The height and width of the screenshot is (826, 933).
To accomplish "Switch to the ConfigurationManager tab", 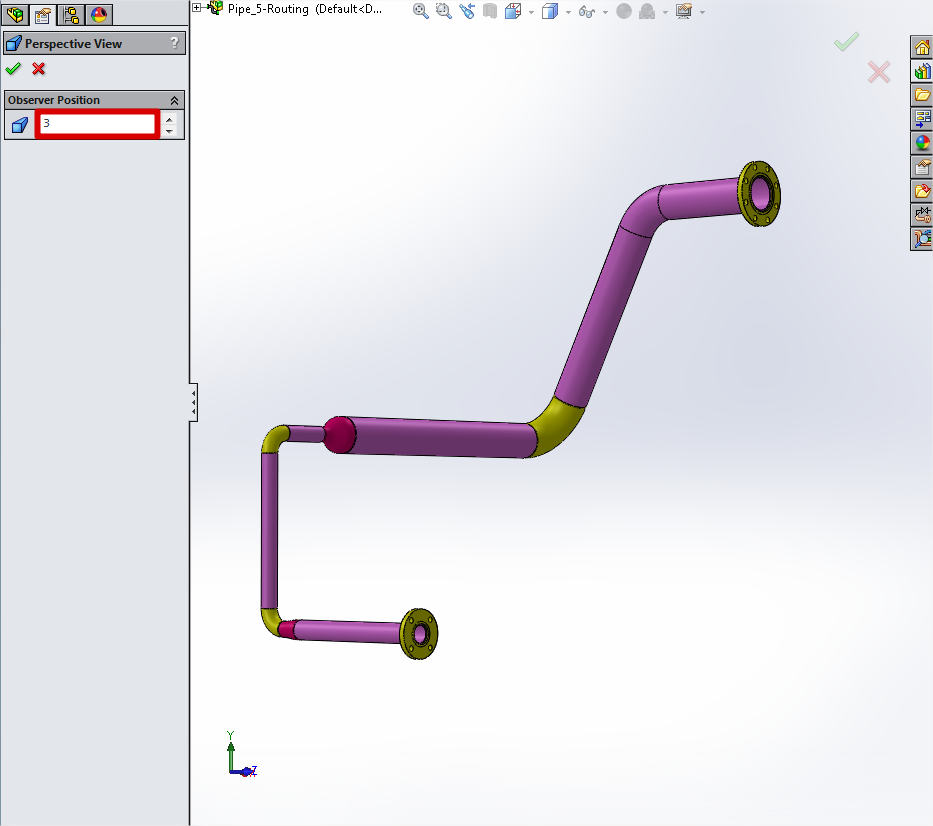I will click(71, 14).
